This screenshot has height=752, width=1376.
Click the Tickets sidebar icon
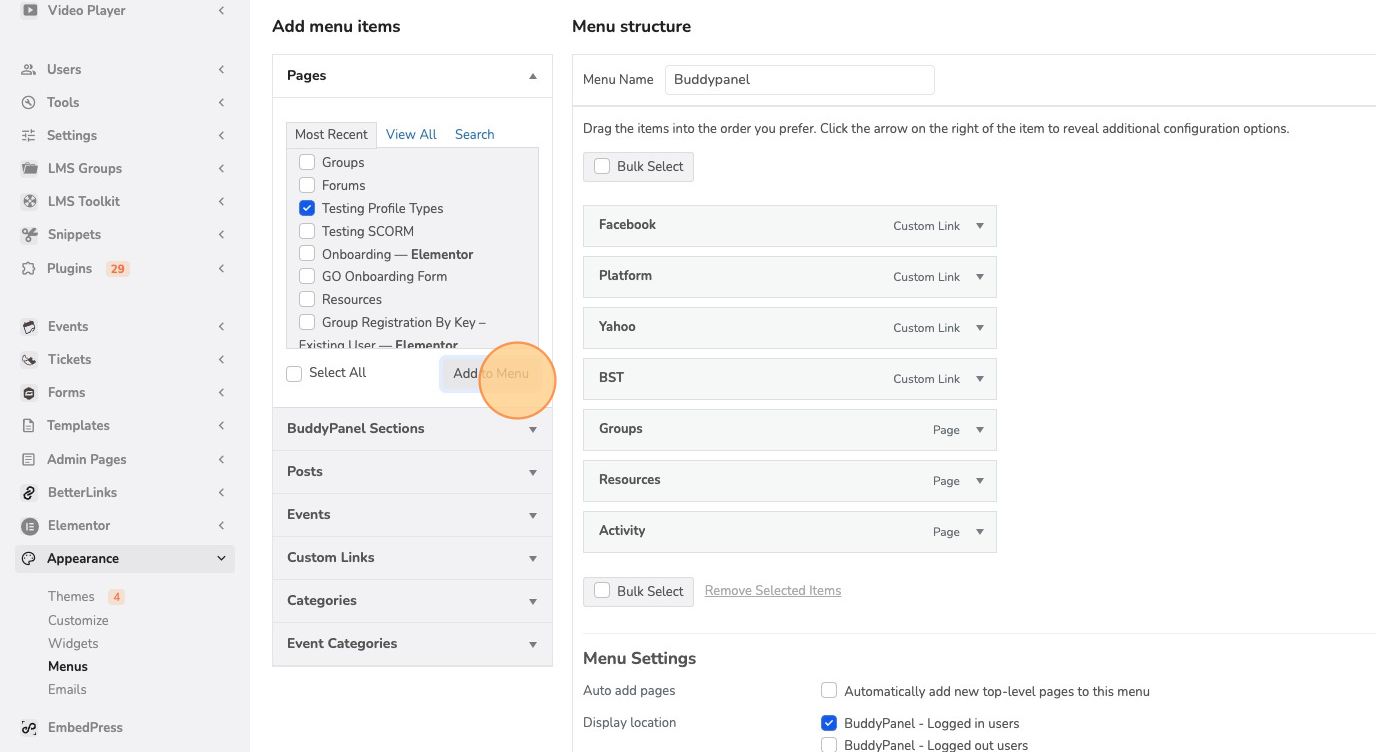(29, 360)
